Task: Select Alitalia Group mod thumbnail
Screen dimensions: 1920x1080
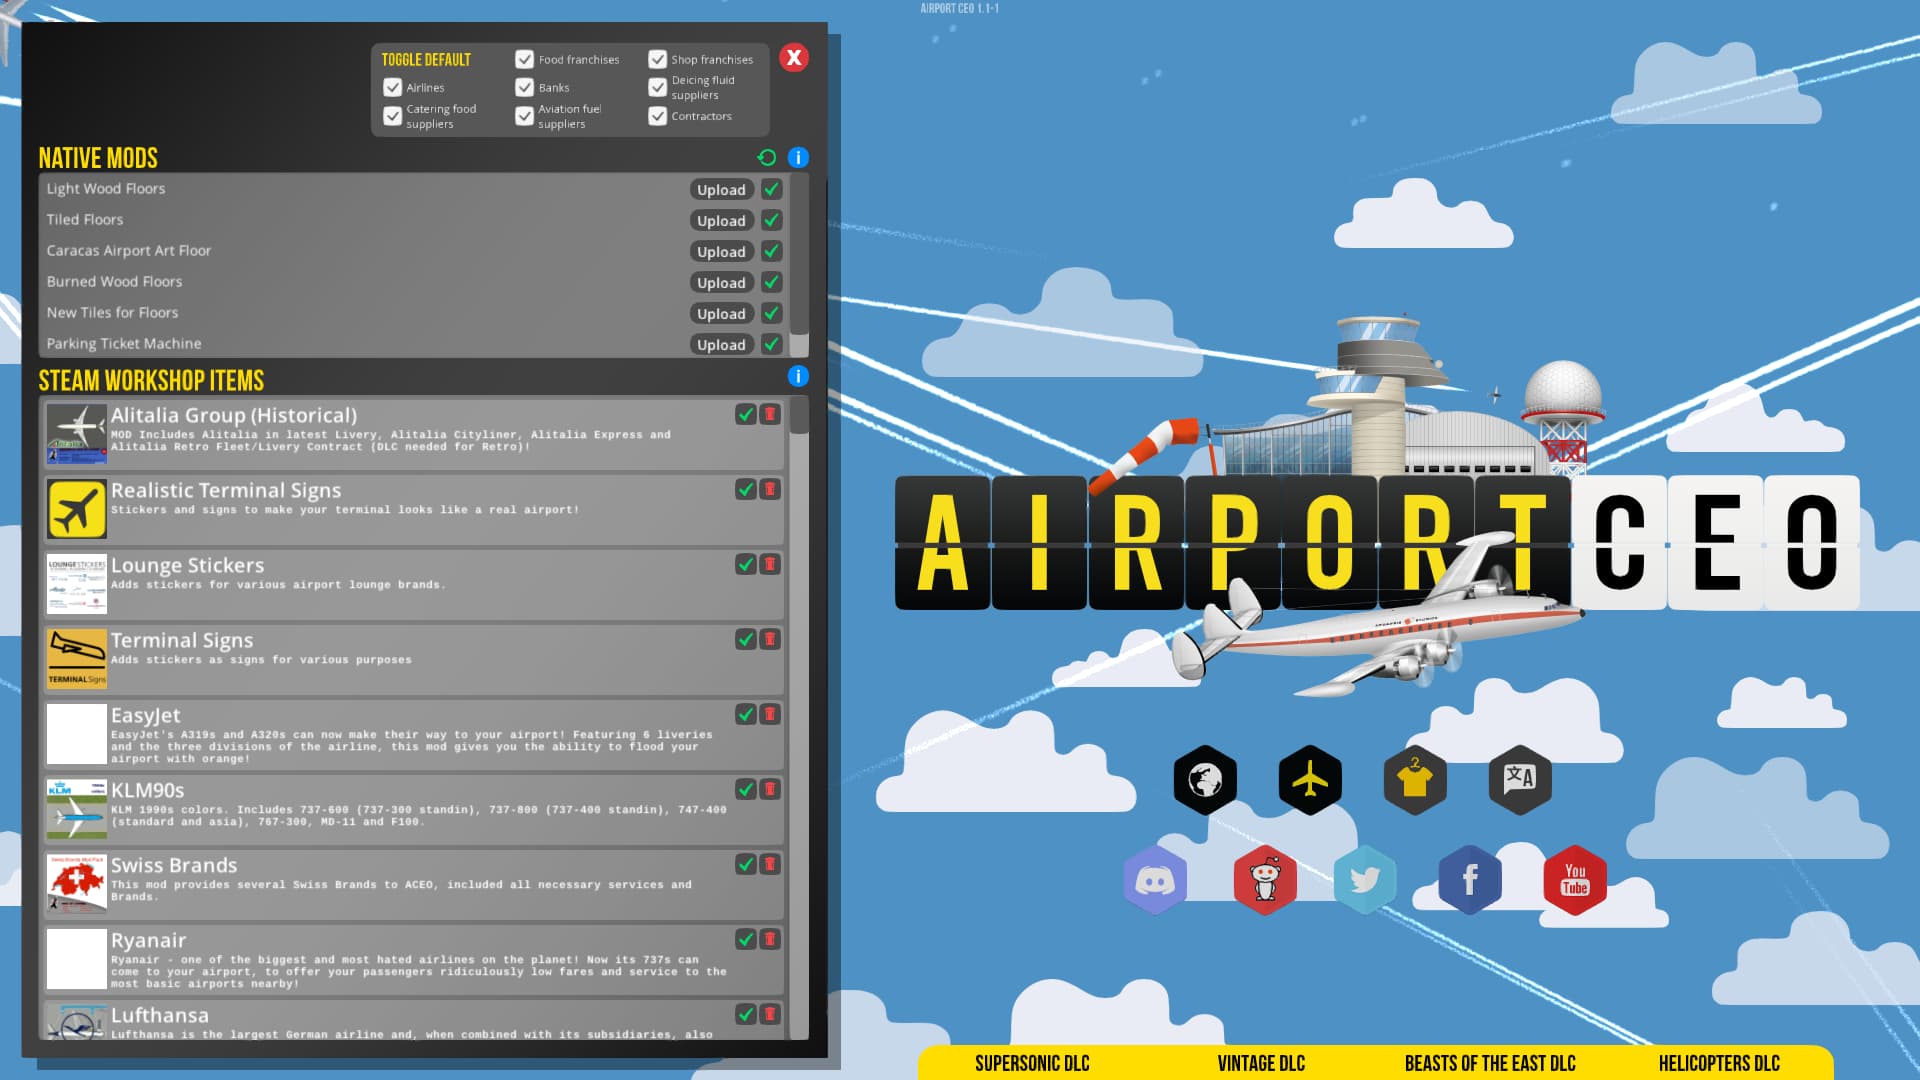Action: pyautogui.click(x=77, y=434)
